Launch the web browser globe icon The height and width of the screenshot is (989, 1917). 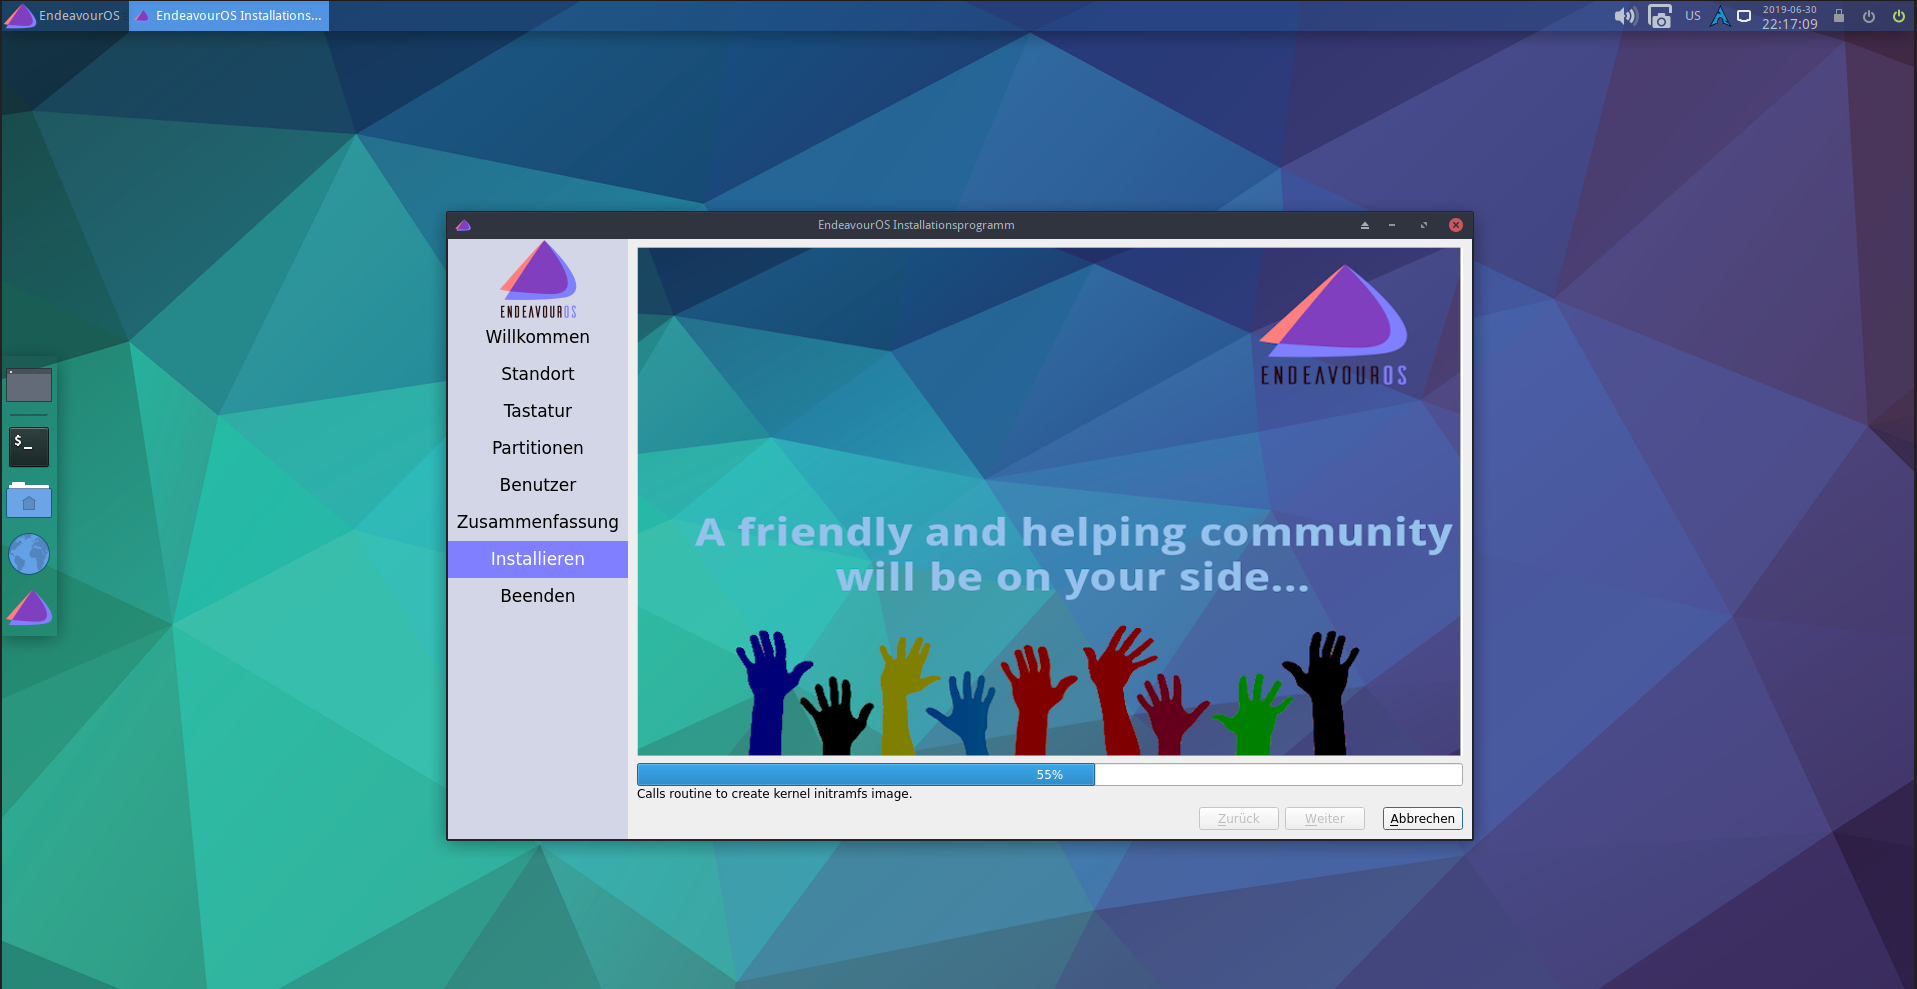click(x=29, y=554)
